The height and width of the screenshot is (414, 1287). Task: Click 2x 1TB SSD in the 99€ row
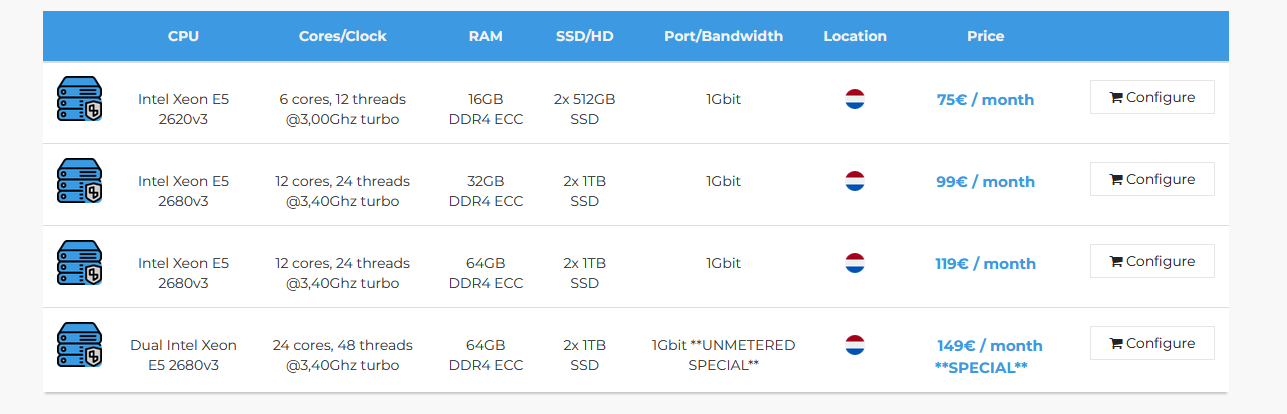point(585,191)
